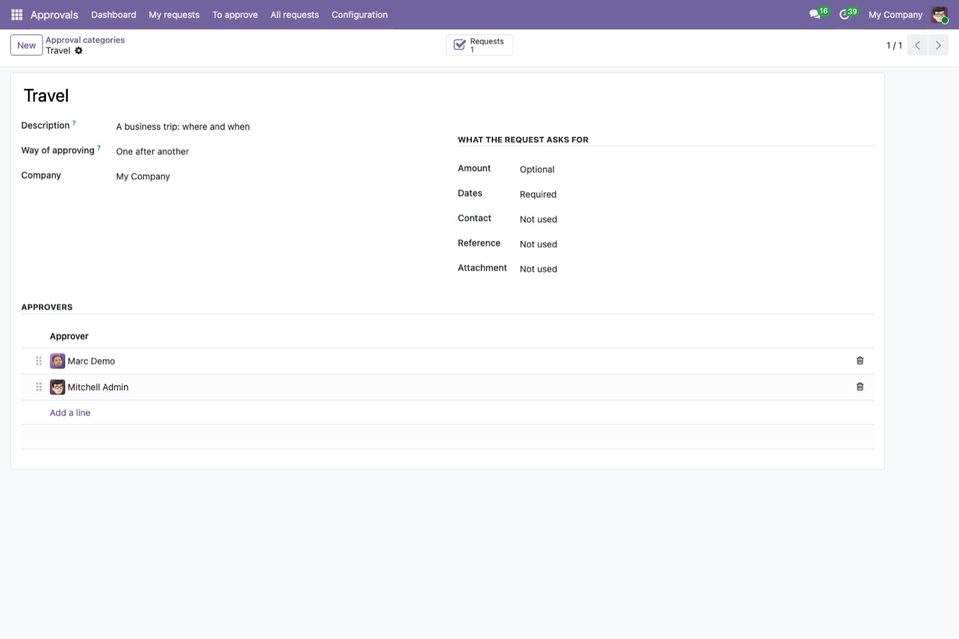Click the Approvals app name
Screen dimensions: 959x639
(x=54, y=15)
